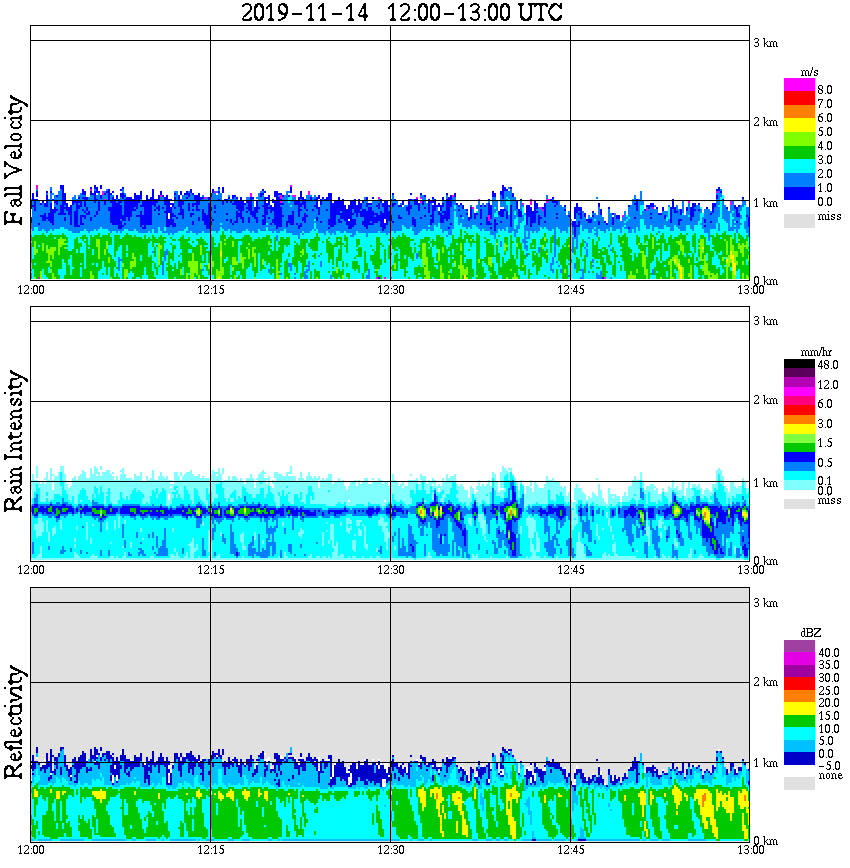This screenshot has width=850, height=868.
Task: Pick the green 10.0 swatch in the dBZ legend
Action: pyautogui.click(x=799, y=720)
